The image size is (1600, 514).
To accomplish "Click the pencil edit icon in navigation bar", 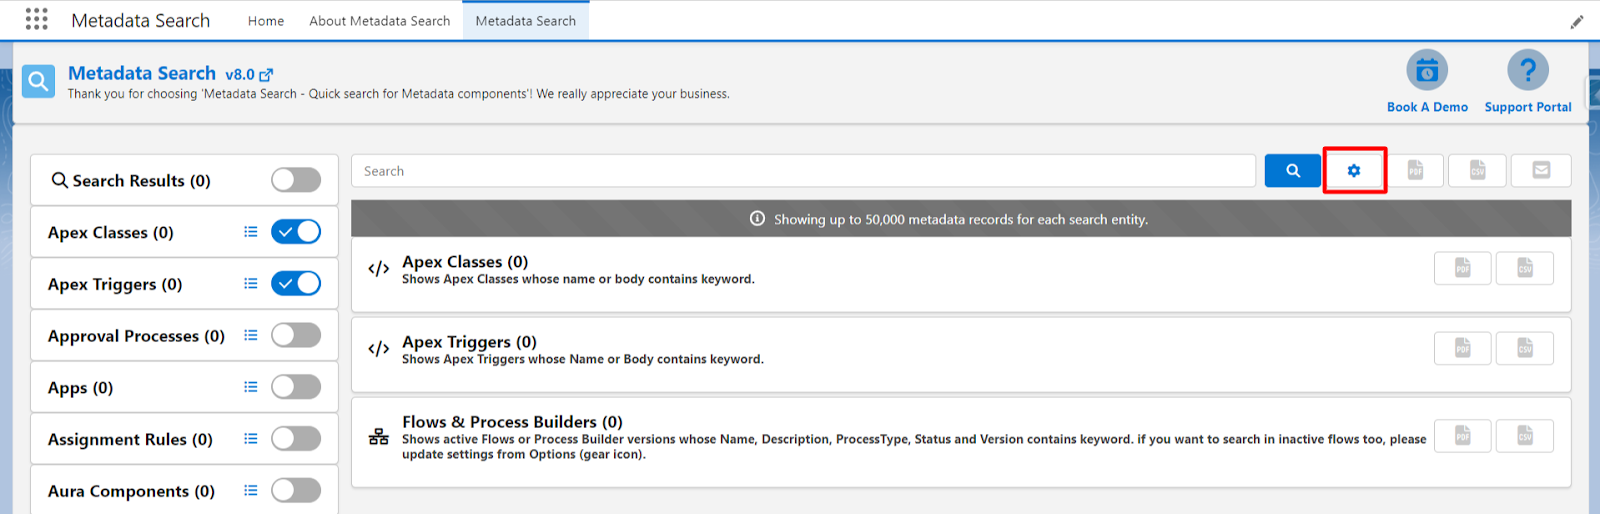I will tap(1577, 21).
